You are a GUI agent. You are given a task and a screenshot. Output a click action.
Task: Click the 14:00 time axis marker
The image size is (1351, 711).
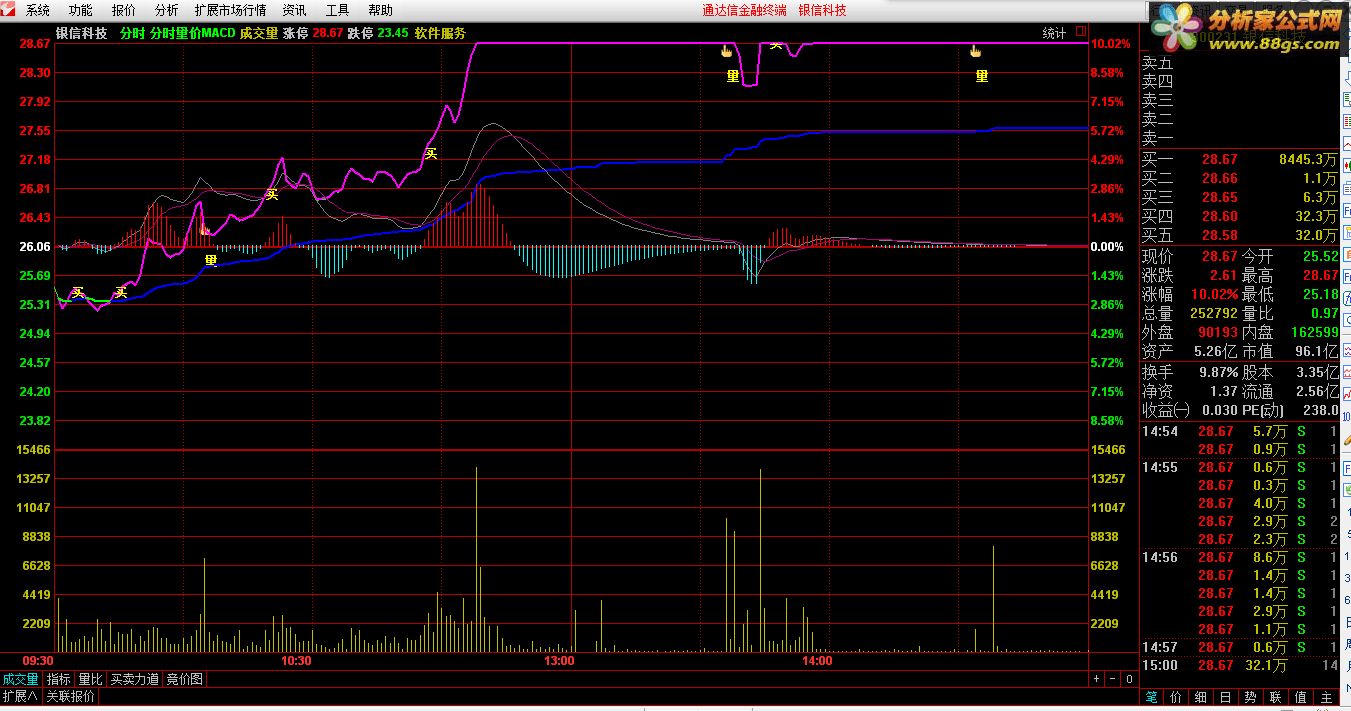[x=817, y=661]
